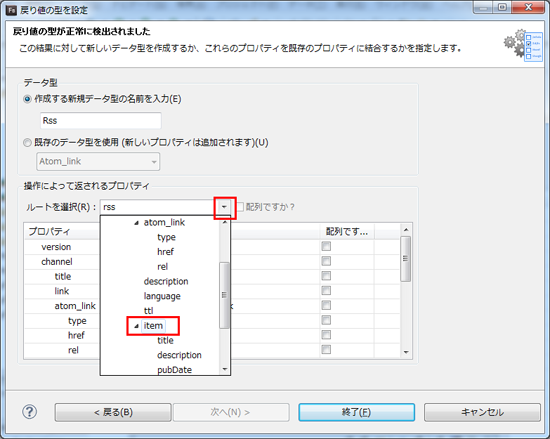The height and width of the screenshot is (439, 550).
Task: Collapse the atom_link node in dropdown list
Action: pyautogui.click(x=136, y=223)
